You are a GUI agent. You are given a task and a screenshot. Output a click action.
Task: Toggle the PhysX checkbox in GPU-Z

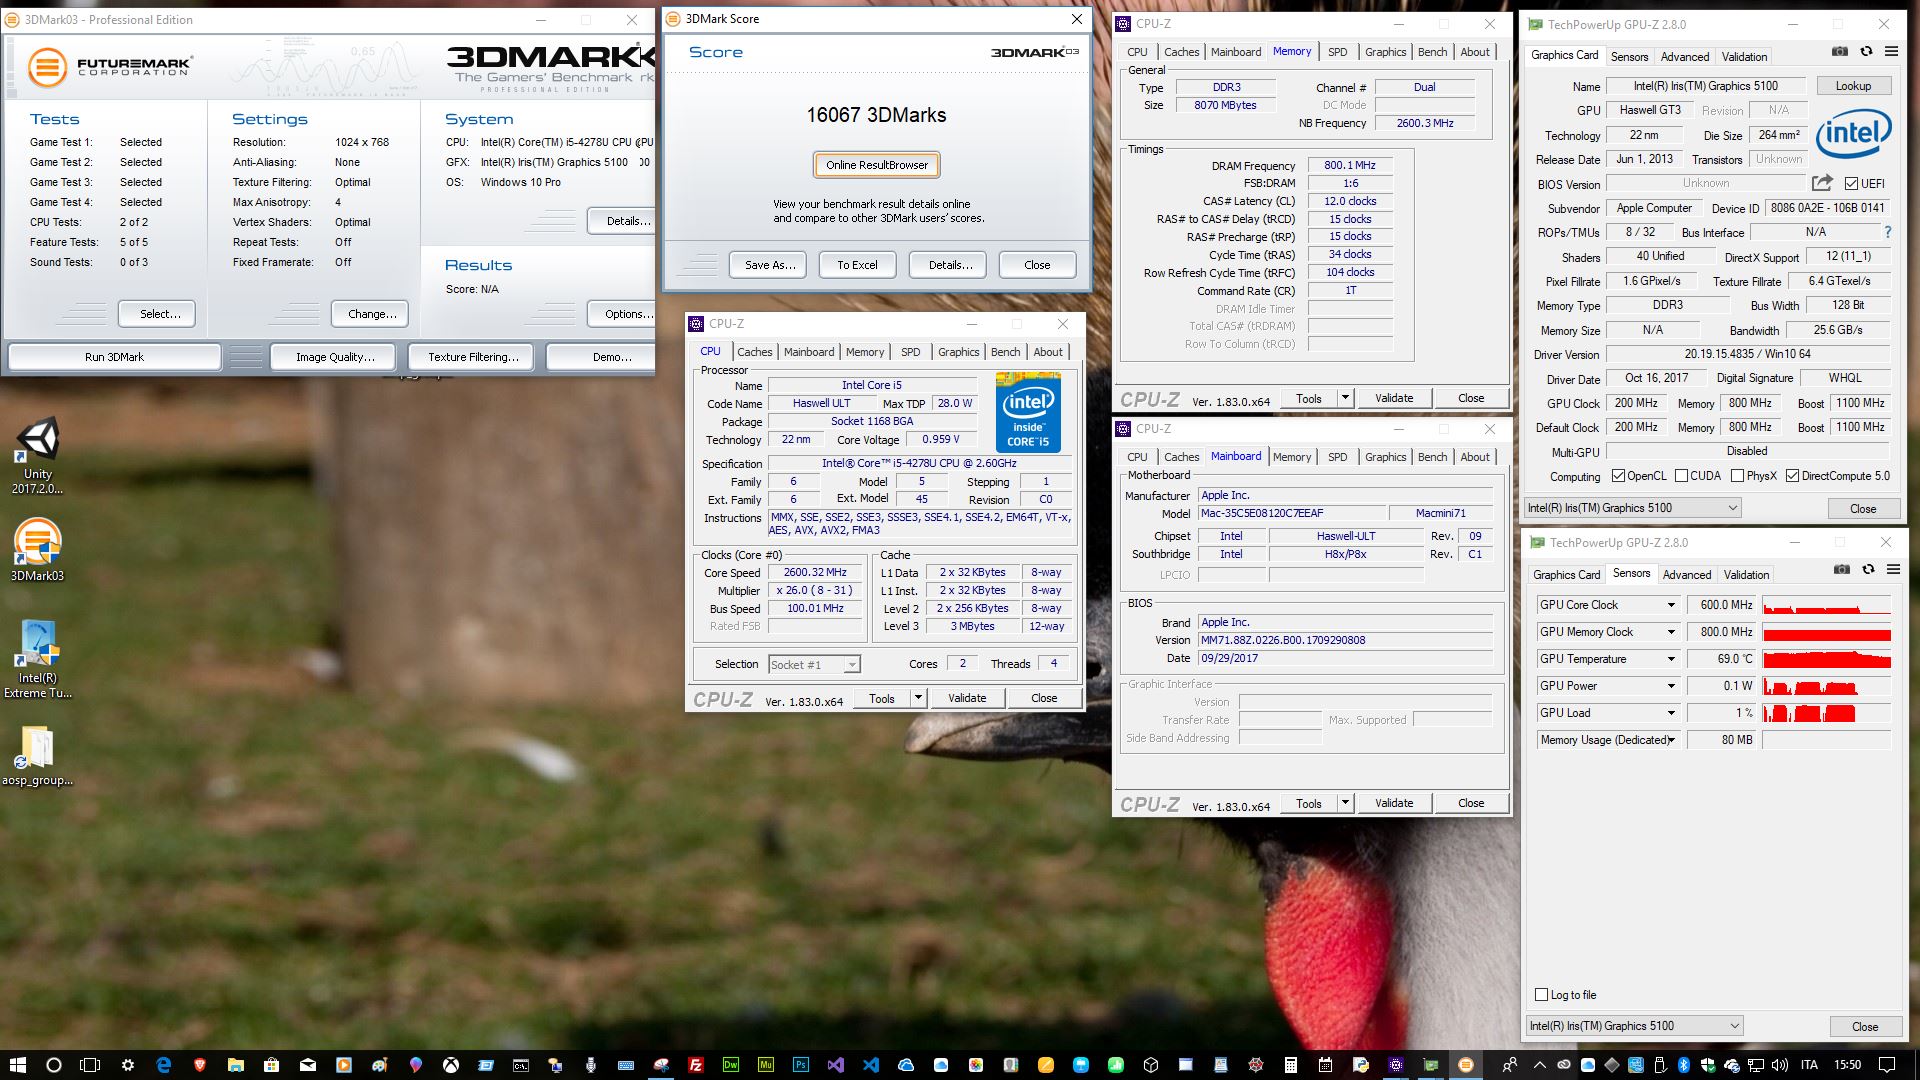(x=1738, y=476)
